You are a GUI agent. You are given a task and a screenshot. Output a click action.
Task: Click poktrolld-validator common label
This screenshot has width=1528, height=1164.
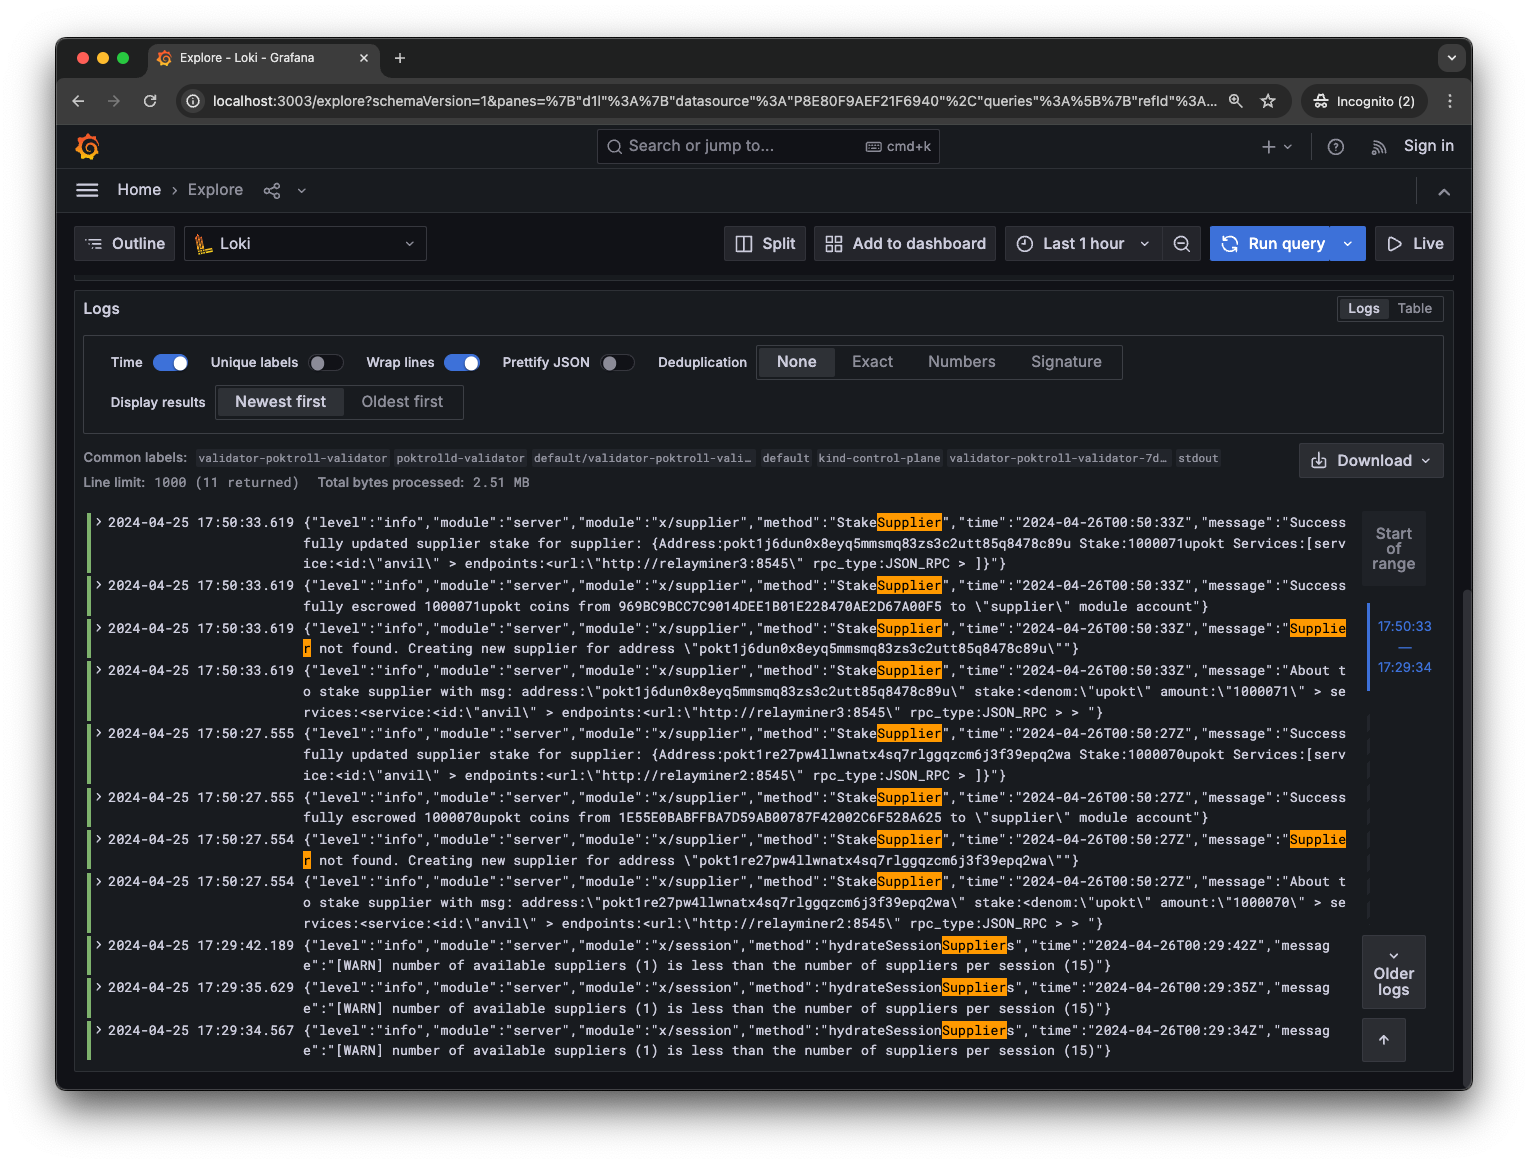click(x=460, y=458)
